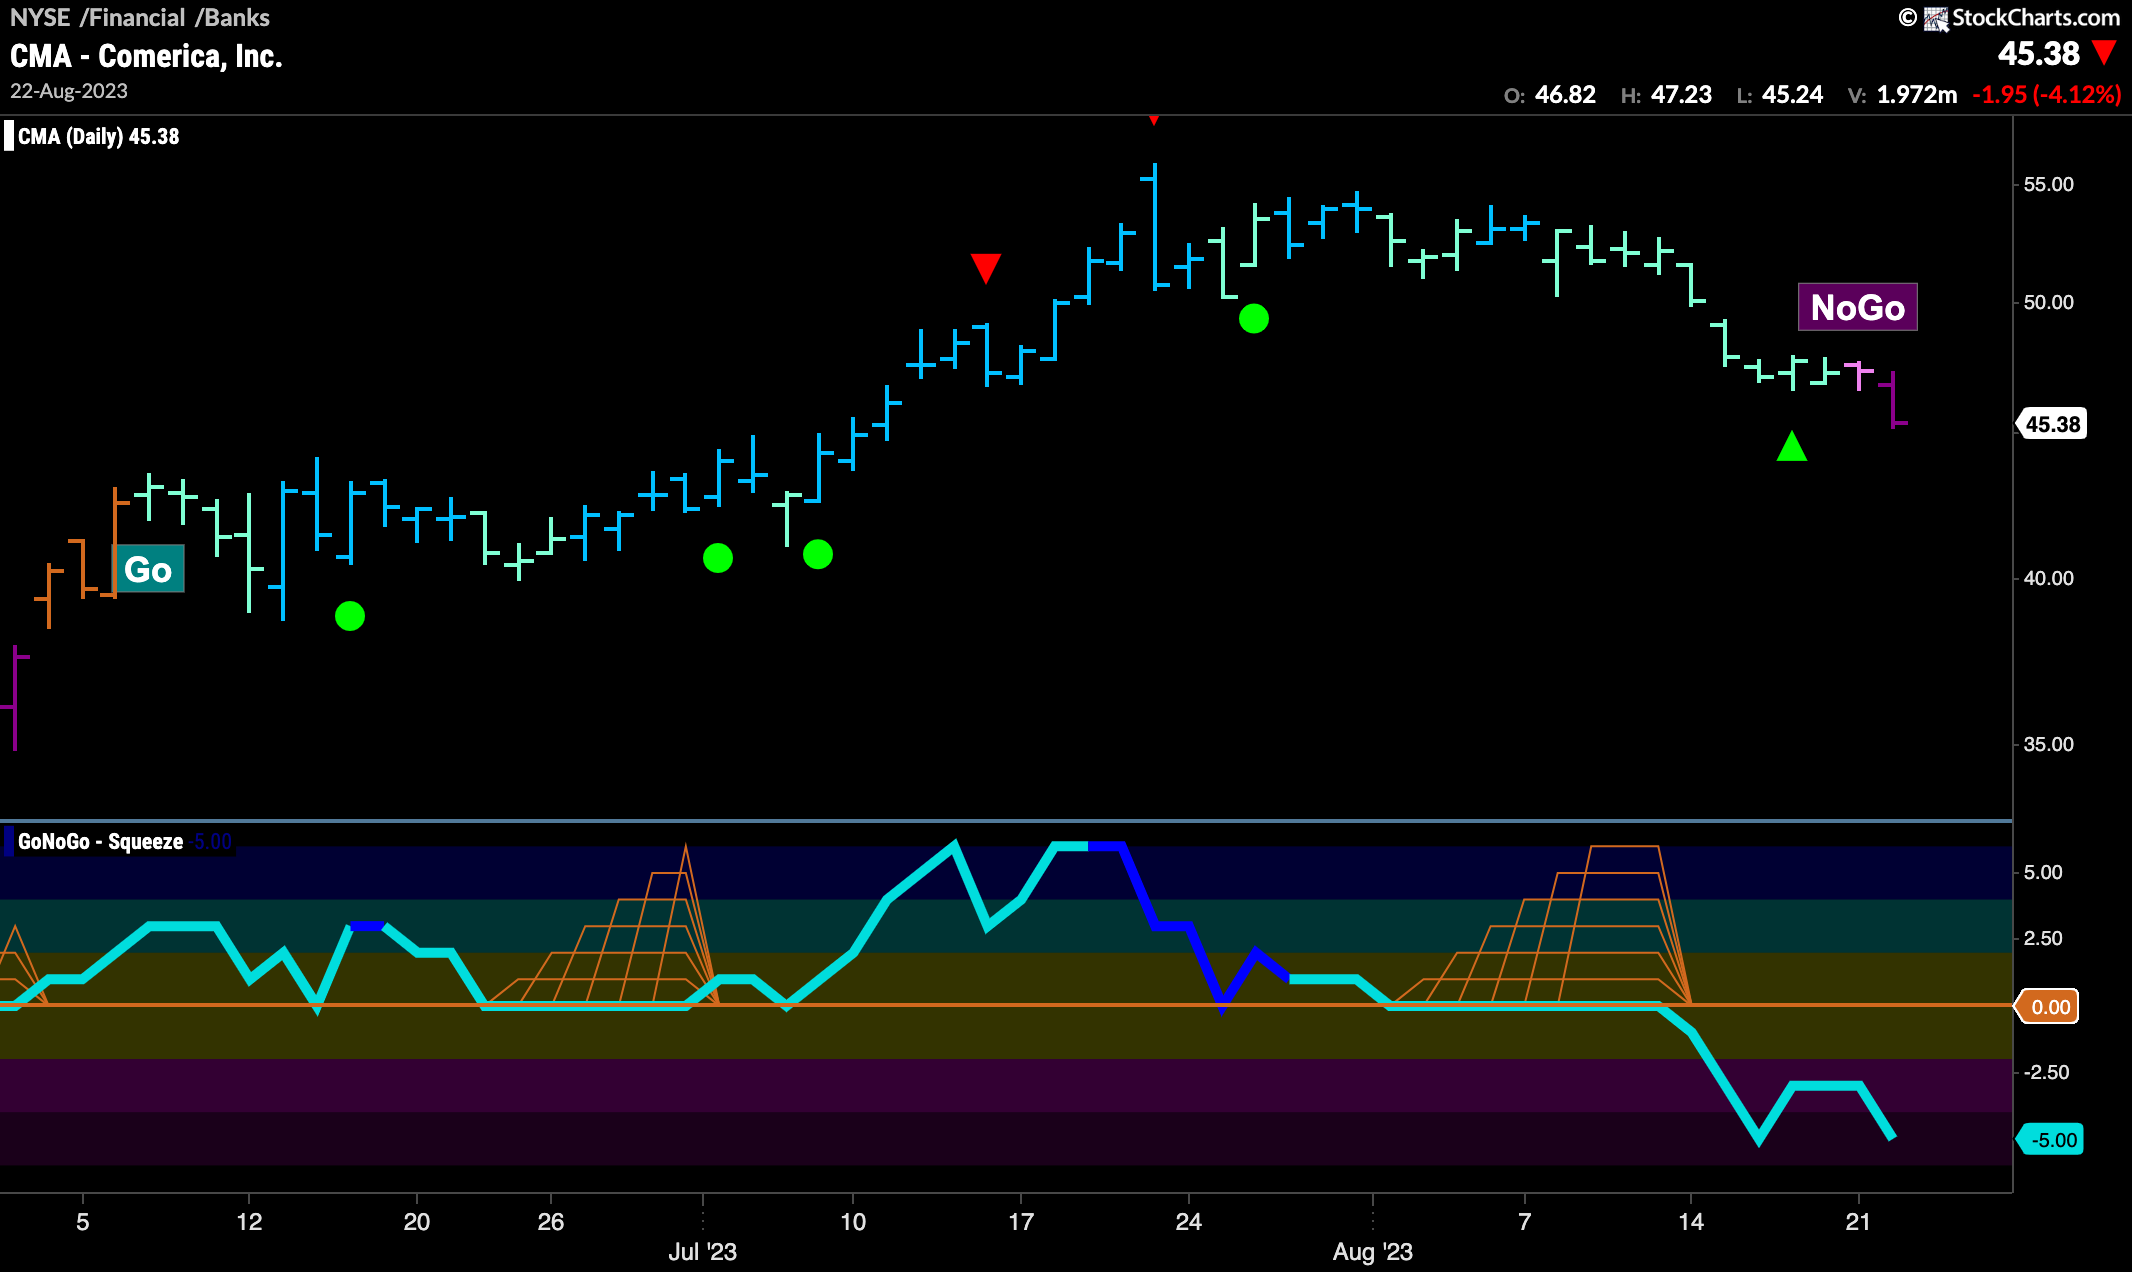
Task: Click the open price value 46.82
Action: click(1565, 95)
